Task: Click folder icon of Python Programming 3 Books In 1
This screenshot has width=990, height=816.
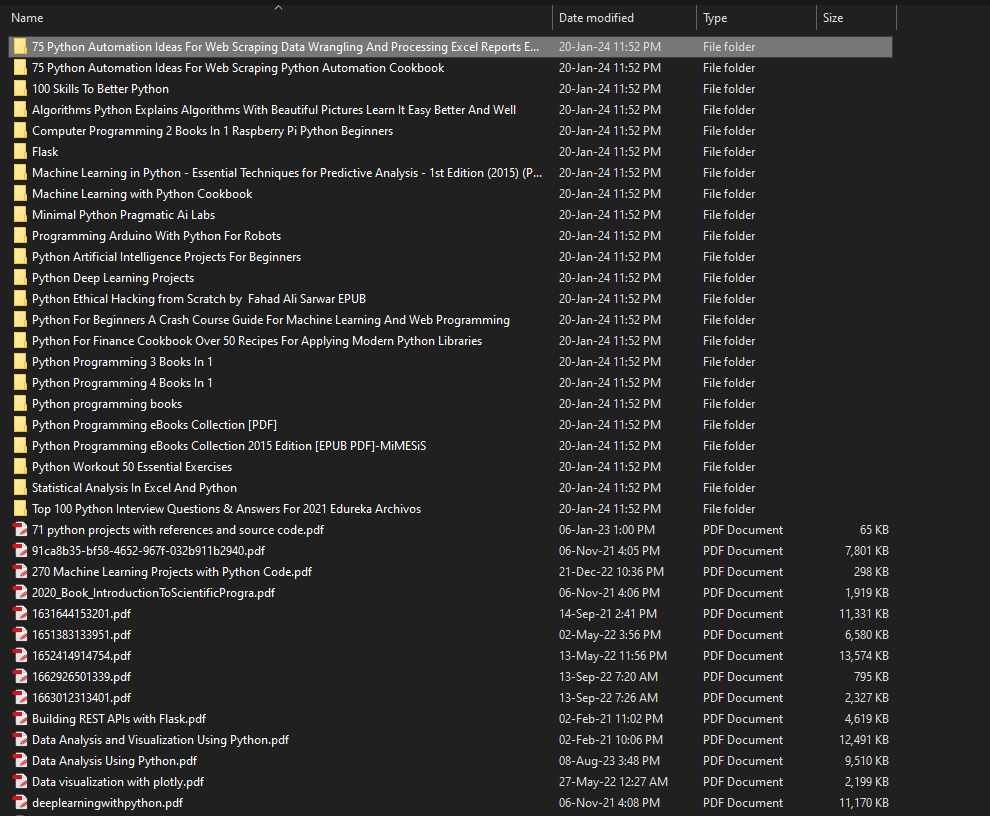Action: 21,362
